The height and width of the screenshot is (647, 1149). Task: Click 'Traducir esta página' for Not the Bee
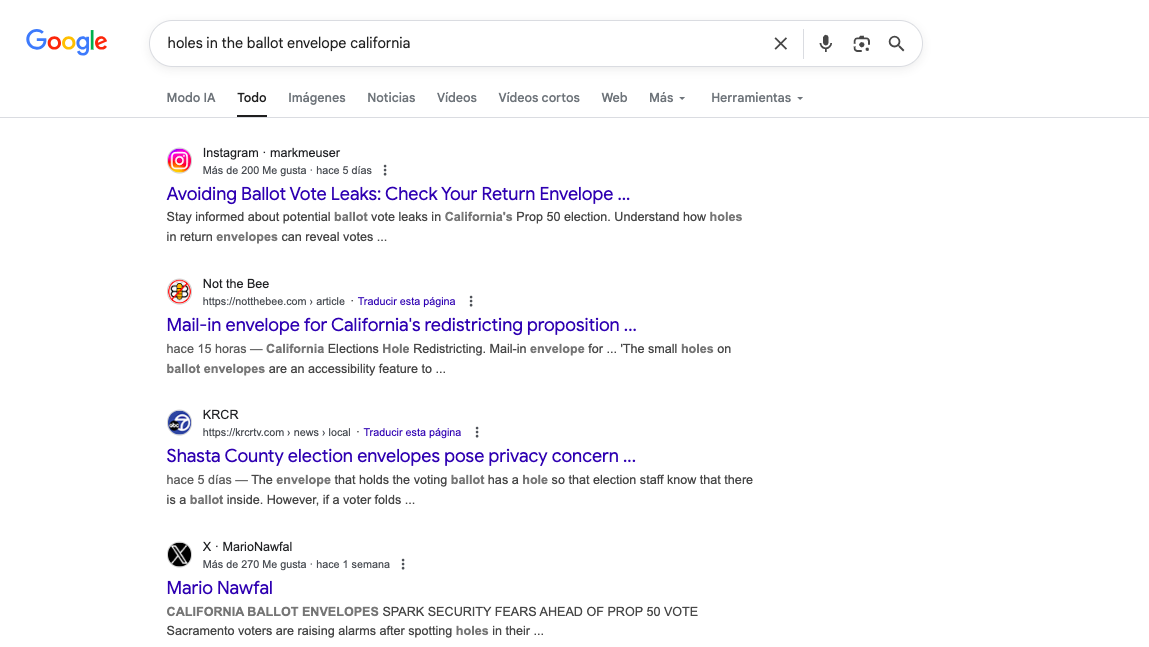coord(406,302)
